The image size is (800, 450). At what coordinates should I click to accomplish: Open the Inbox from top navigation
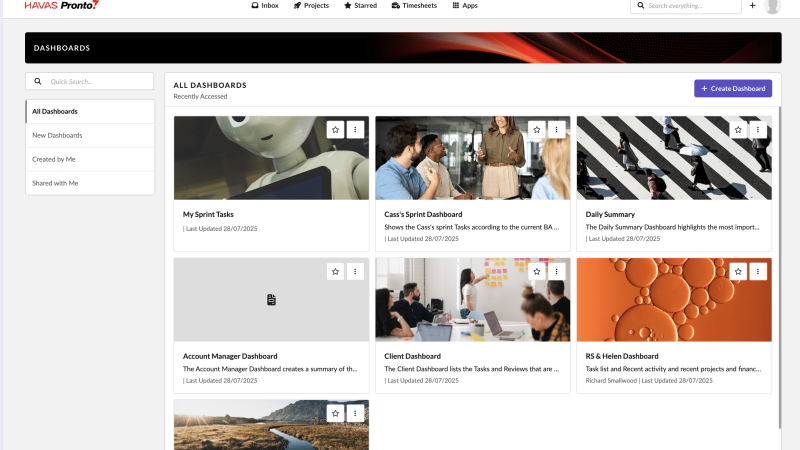[265, 6]
